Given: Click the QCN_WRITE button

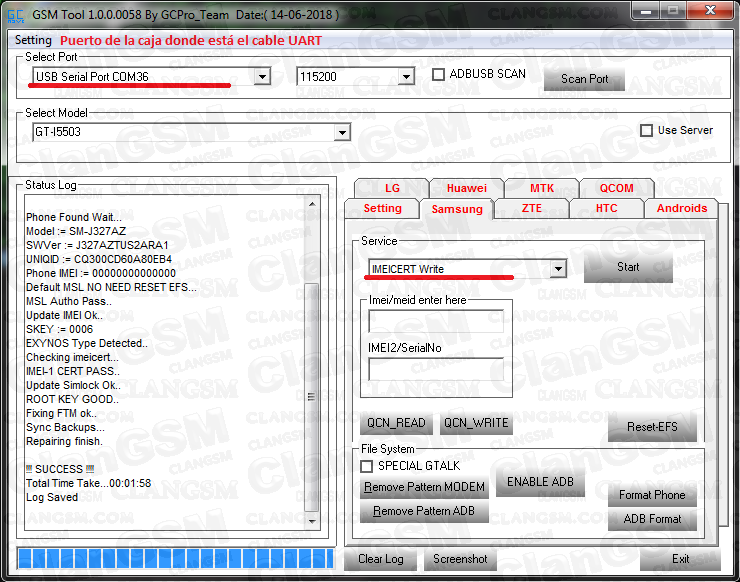Looking at the screenshot, I should point(476,423).
